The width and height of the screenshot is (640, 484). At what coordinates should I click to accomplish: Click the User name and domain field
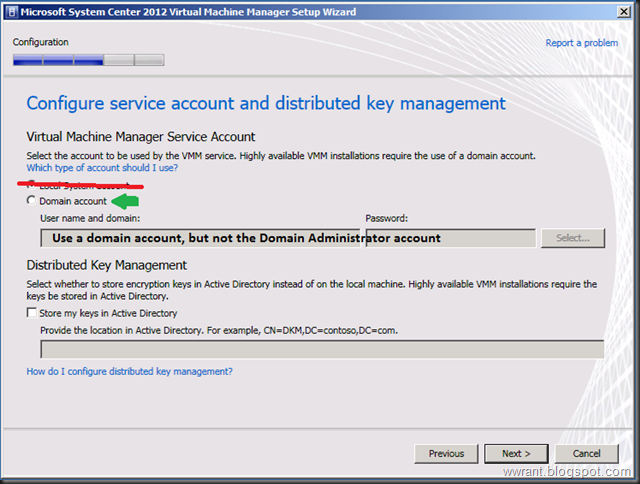click(200, 238)
